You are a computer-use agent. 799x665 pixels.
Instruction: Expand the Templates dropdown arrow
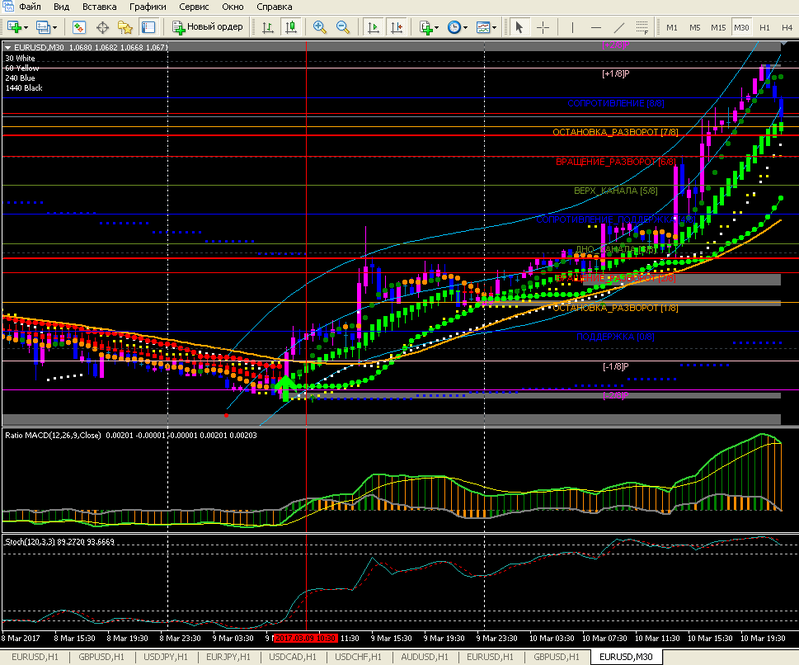tap(494, 28)
